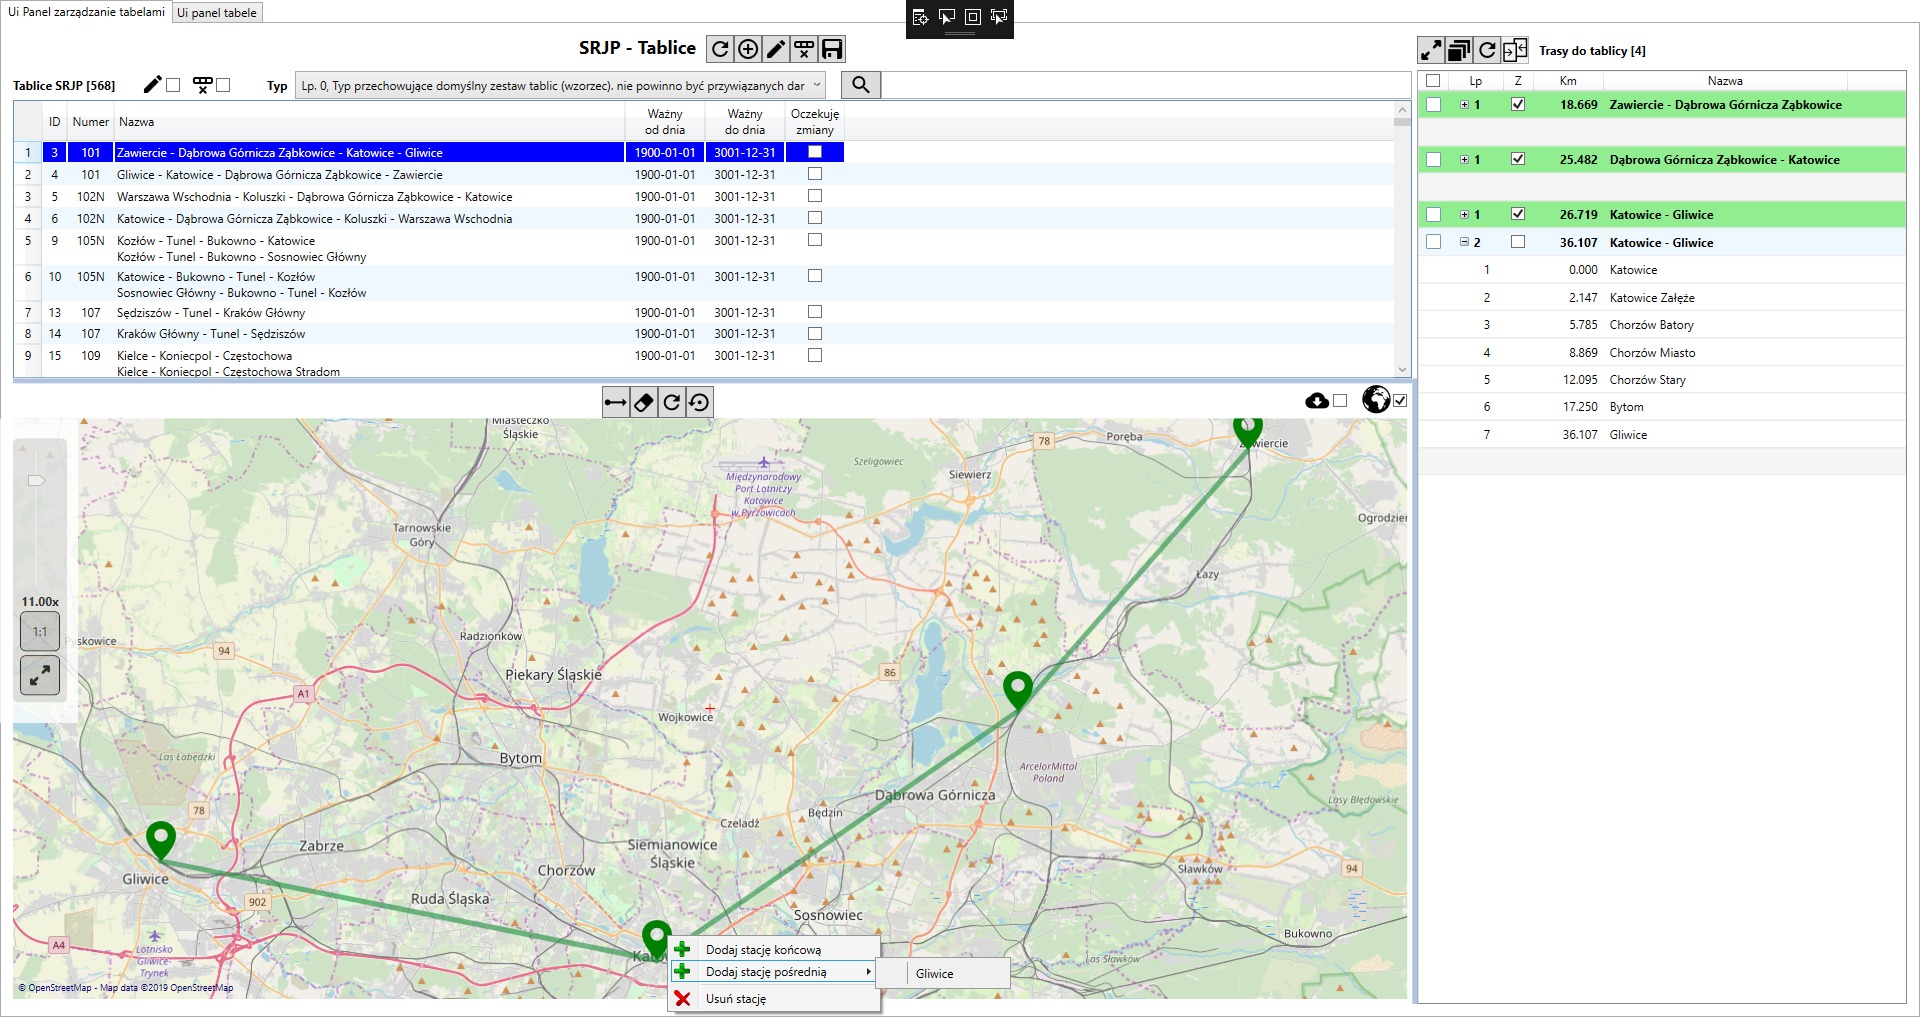1920x1017 pixels.
Task: Click the save floppy disk icon
Action: tap(832, 49)
